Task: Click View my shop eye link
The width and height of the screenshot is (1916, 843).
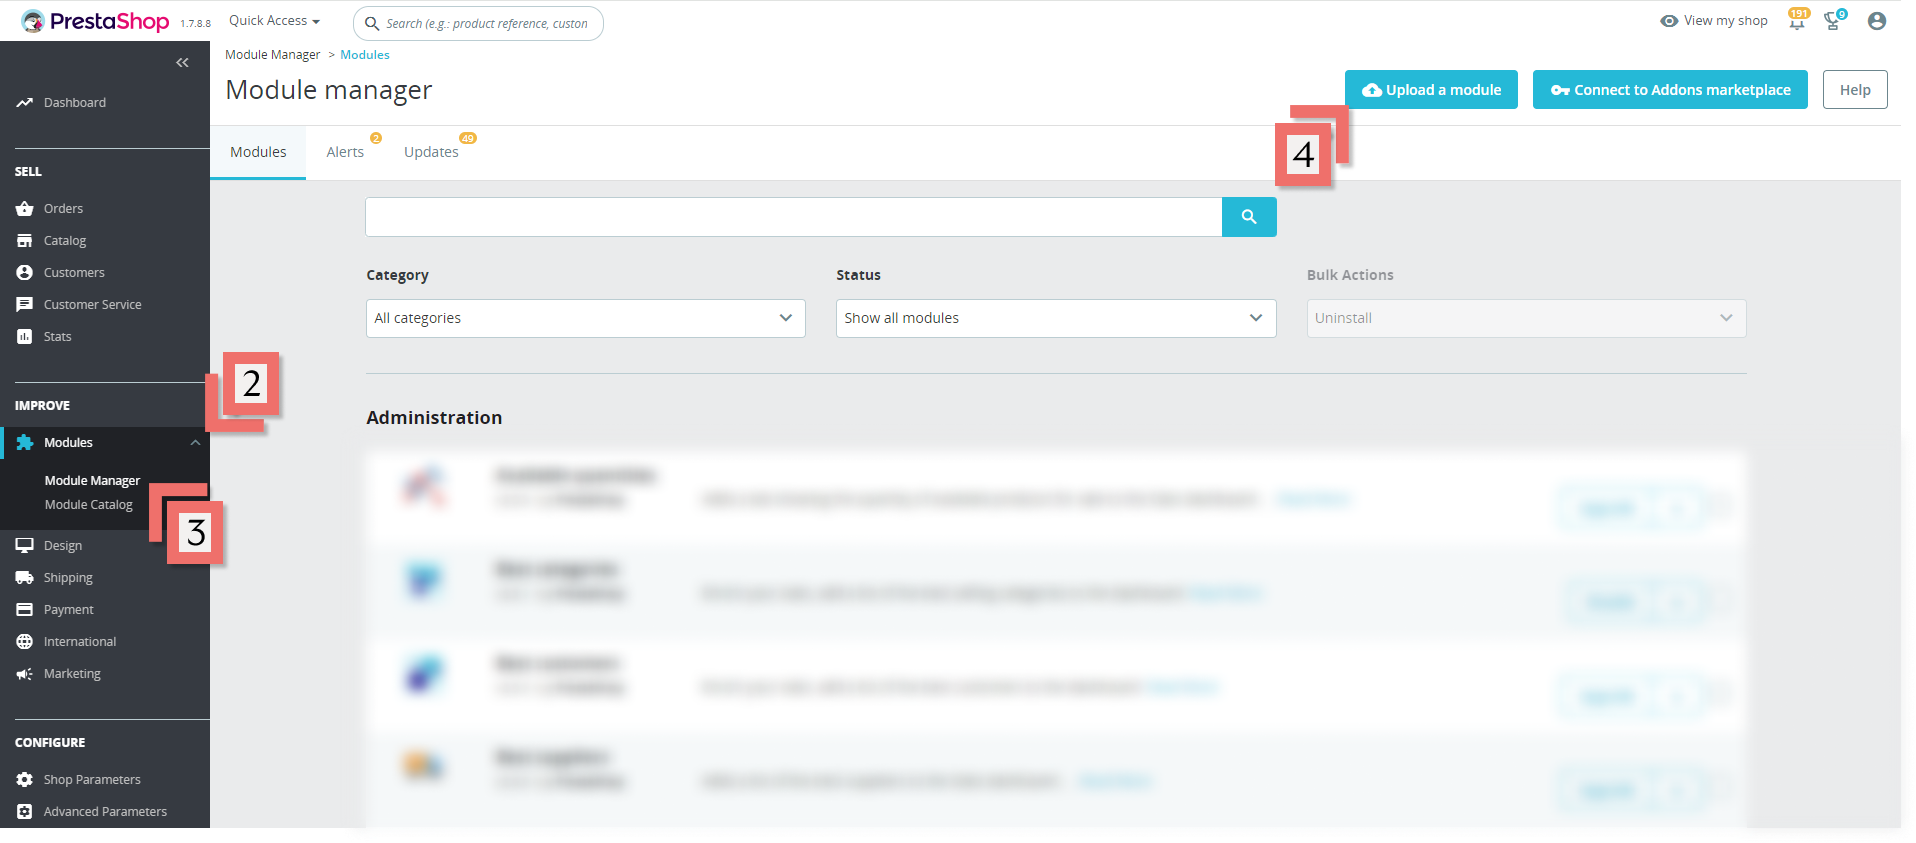Action: (x=1714, y=21)
